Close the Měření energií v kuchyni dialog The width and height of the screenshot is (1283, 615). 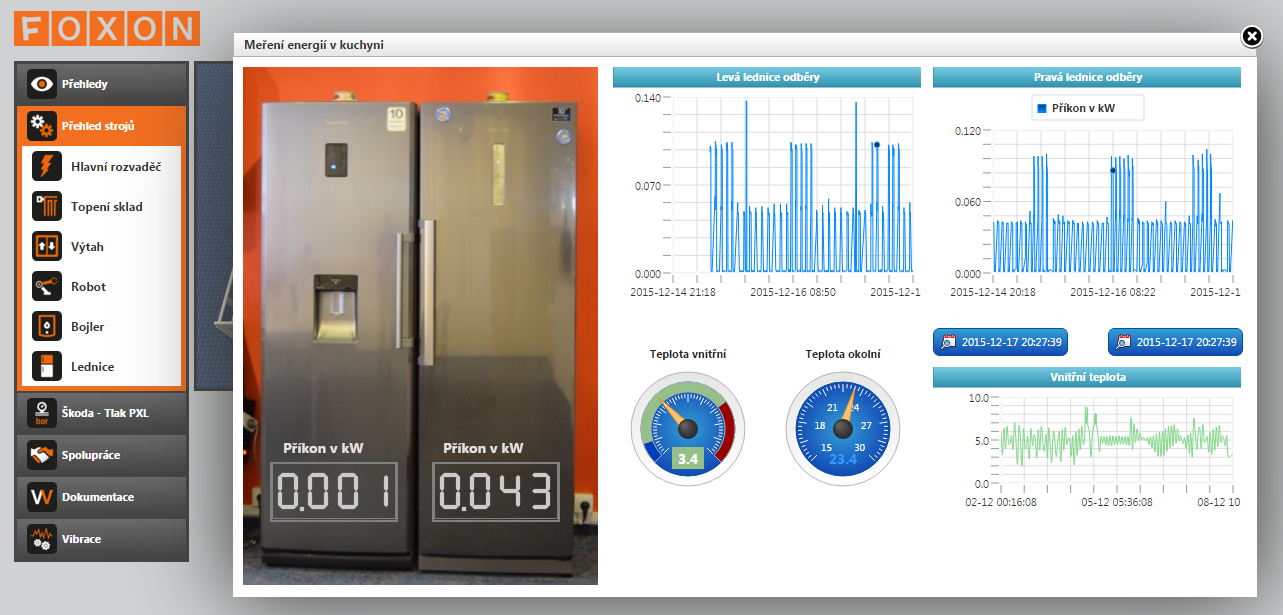coord(1251,37)
